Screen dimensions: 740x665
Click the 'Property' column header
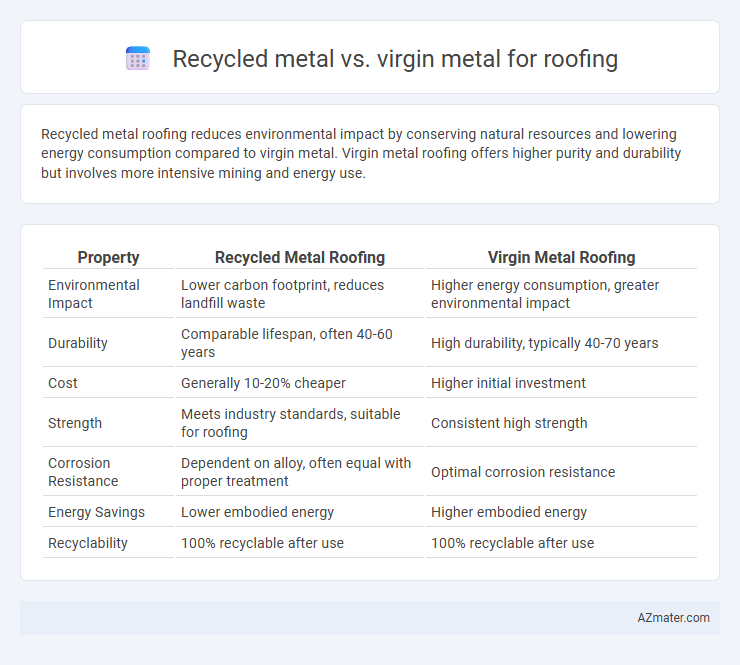click(108, 257)
